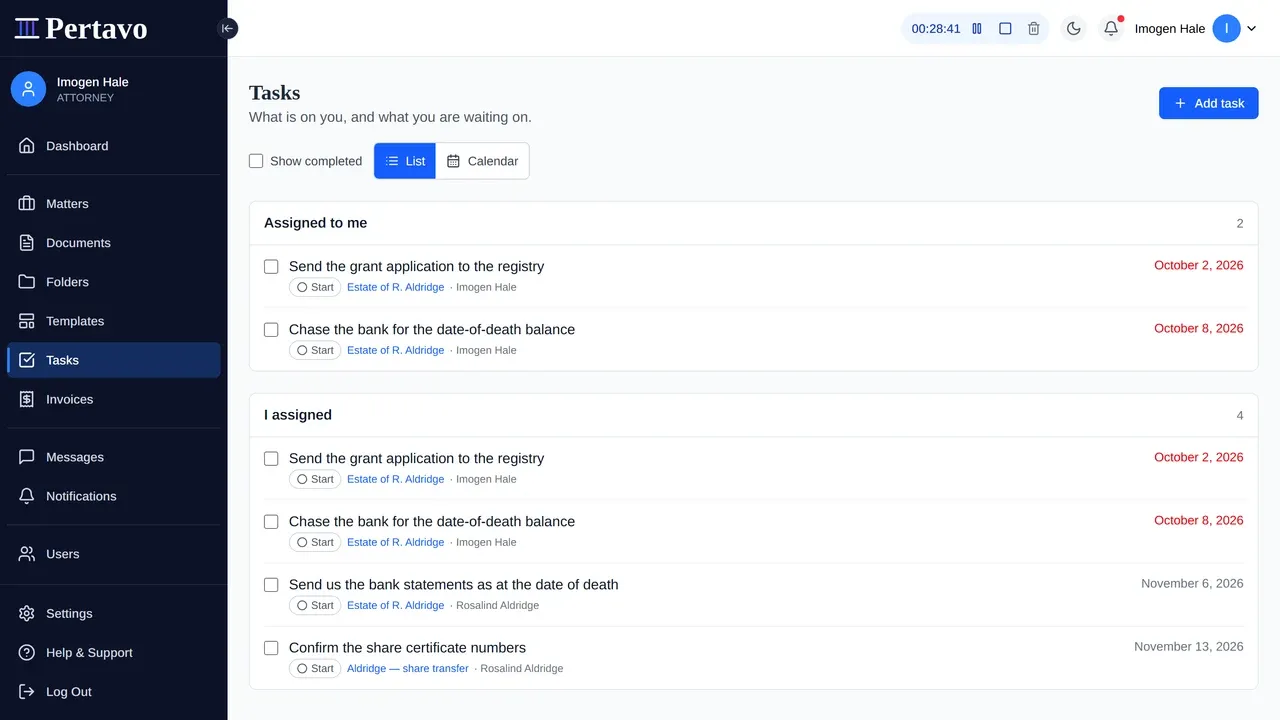Check off 'Send us the bank statements' task

pyautogui.click(x=271, y=585)
